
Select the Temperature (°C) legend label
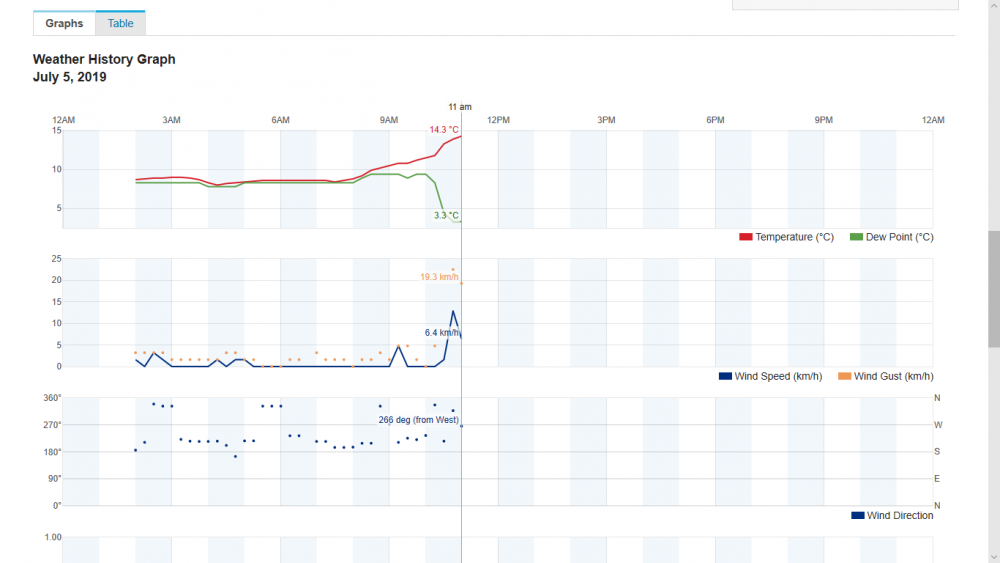[795, 237]
